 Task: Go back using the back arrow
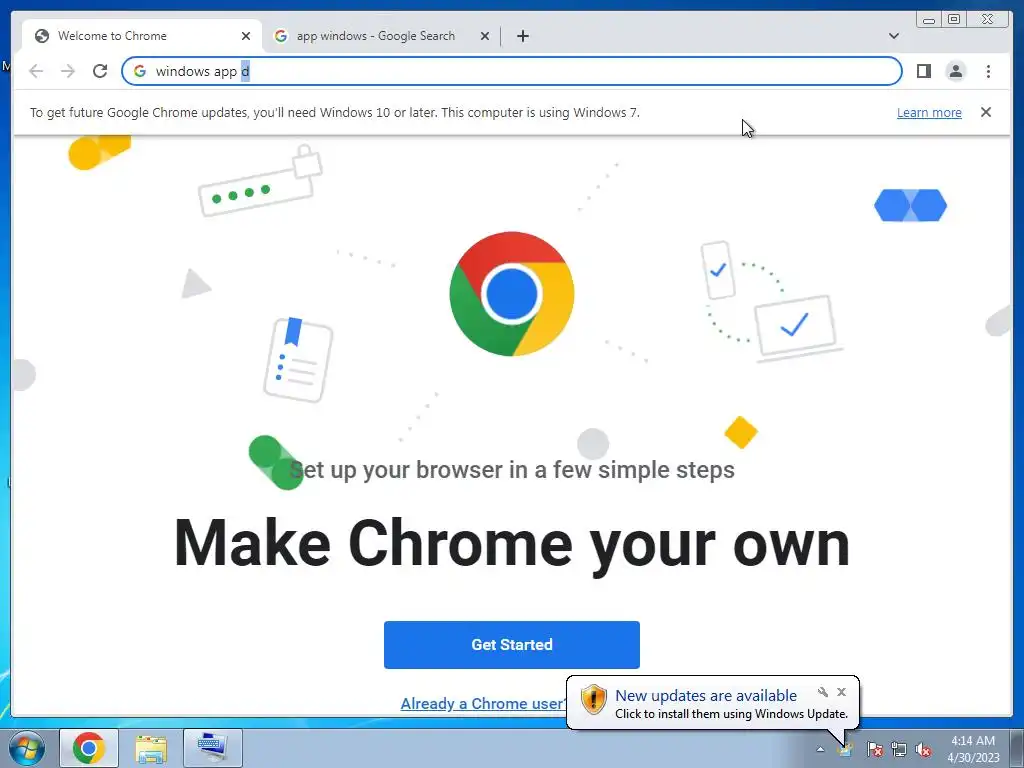[36, 71]
